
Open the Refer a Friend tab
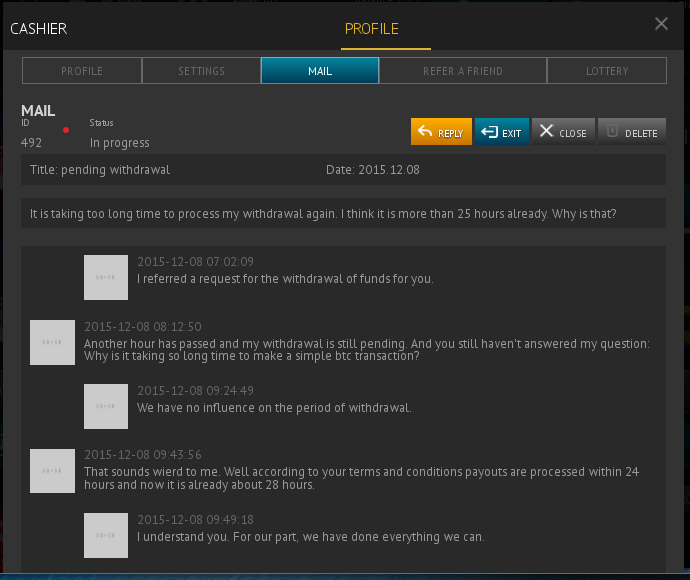pos(463,71)
